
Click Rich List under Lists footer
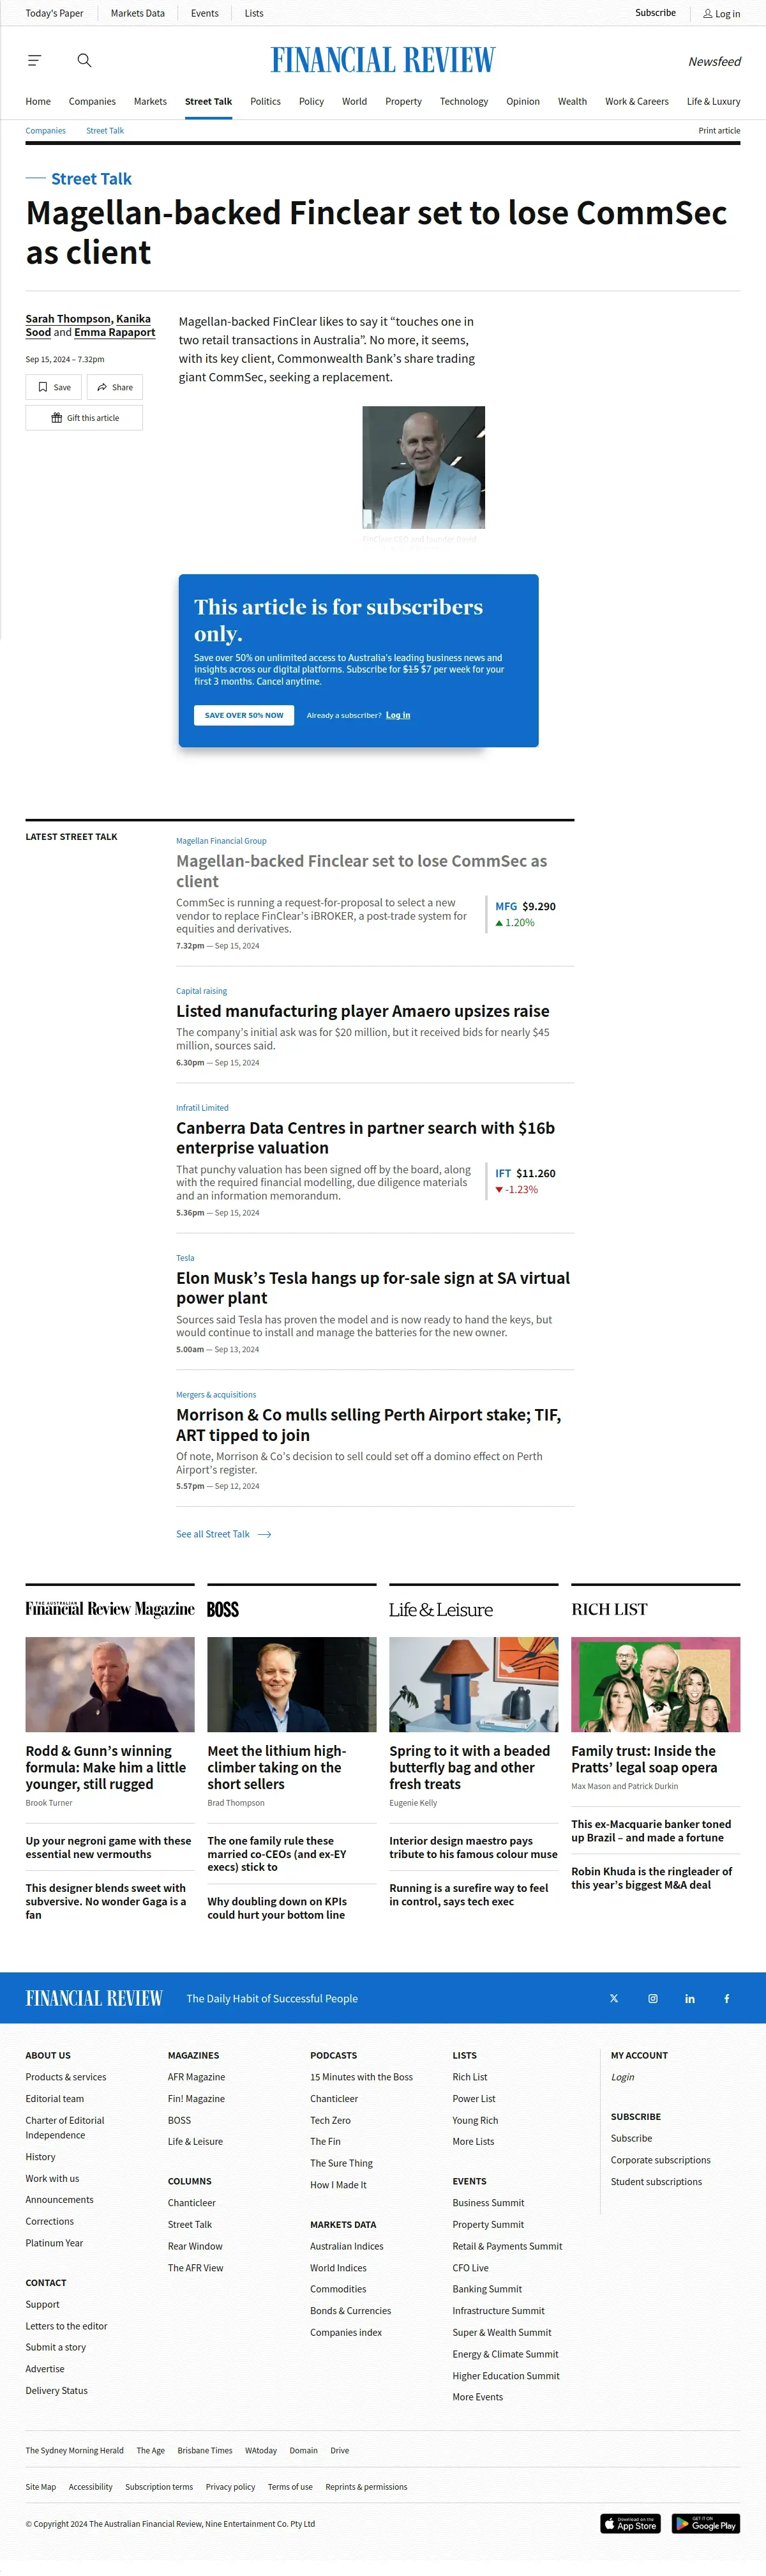470,2077
